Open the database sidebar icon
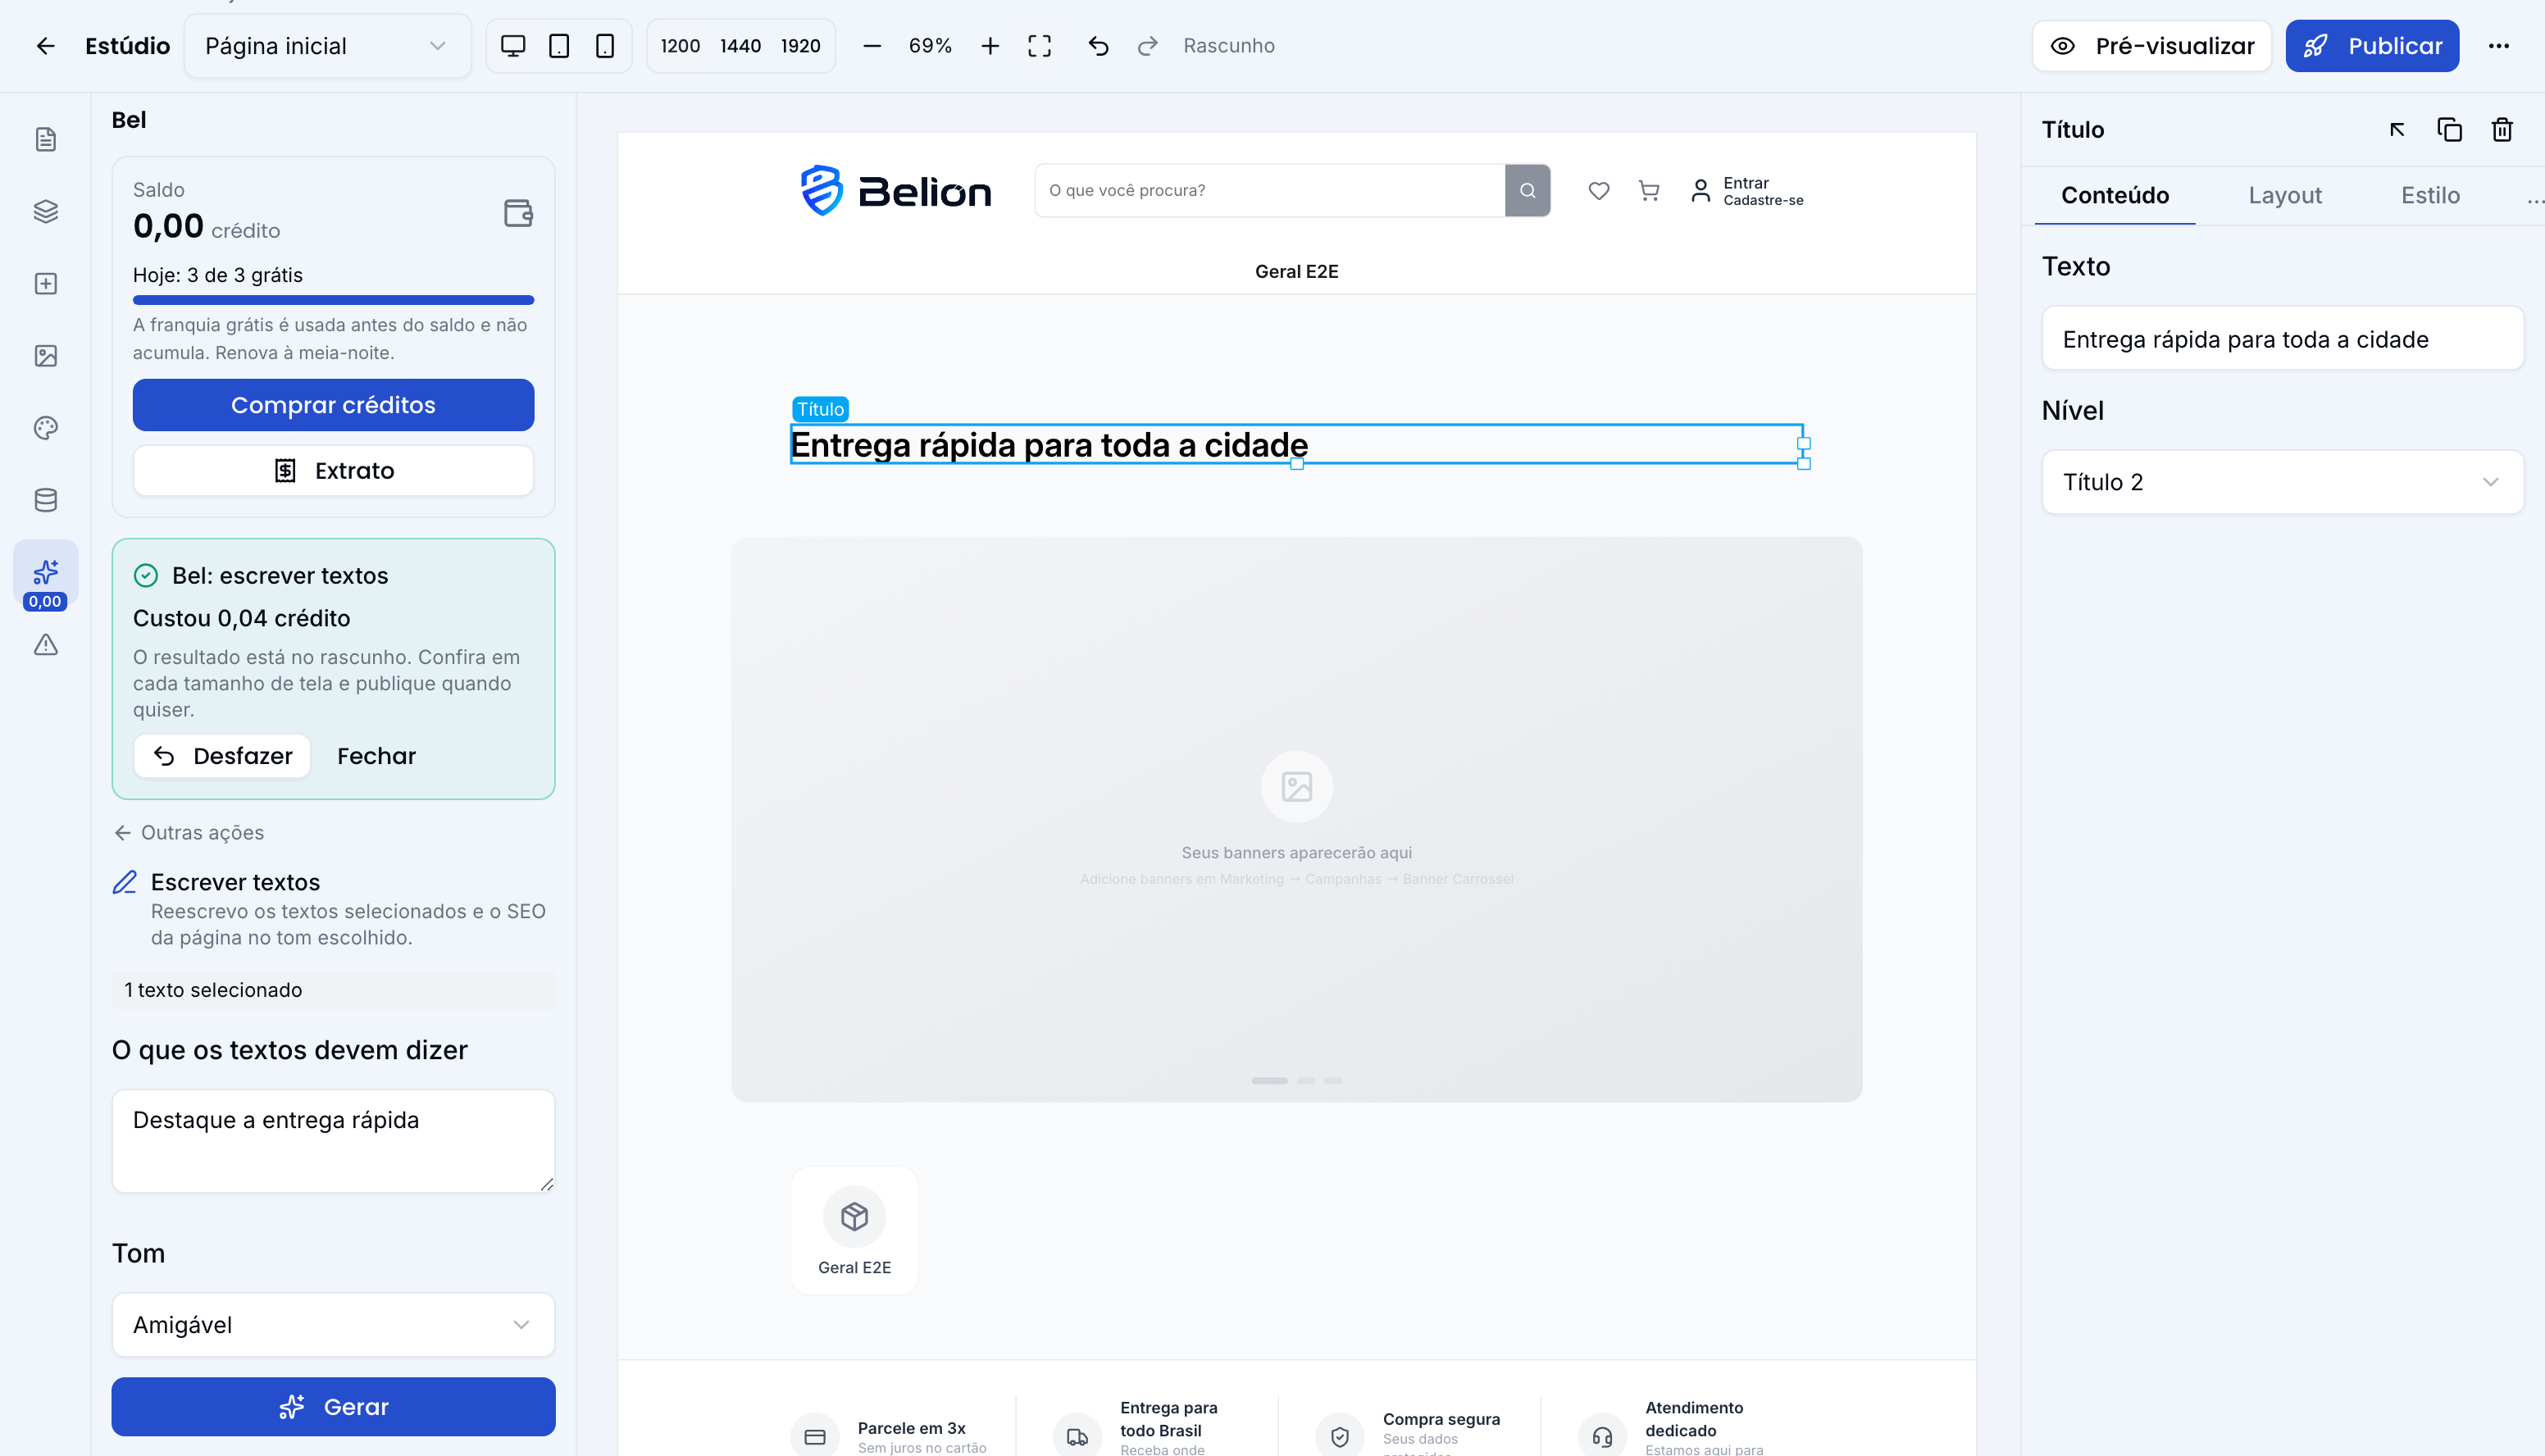 point(46,499)
